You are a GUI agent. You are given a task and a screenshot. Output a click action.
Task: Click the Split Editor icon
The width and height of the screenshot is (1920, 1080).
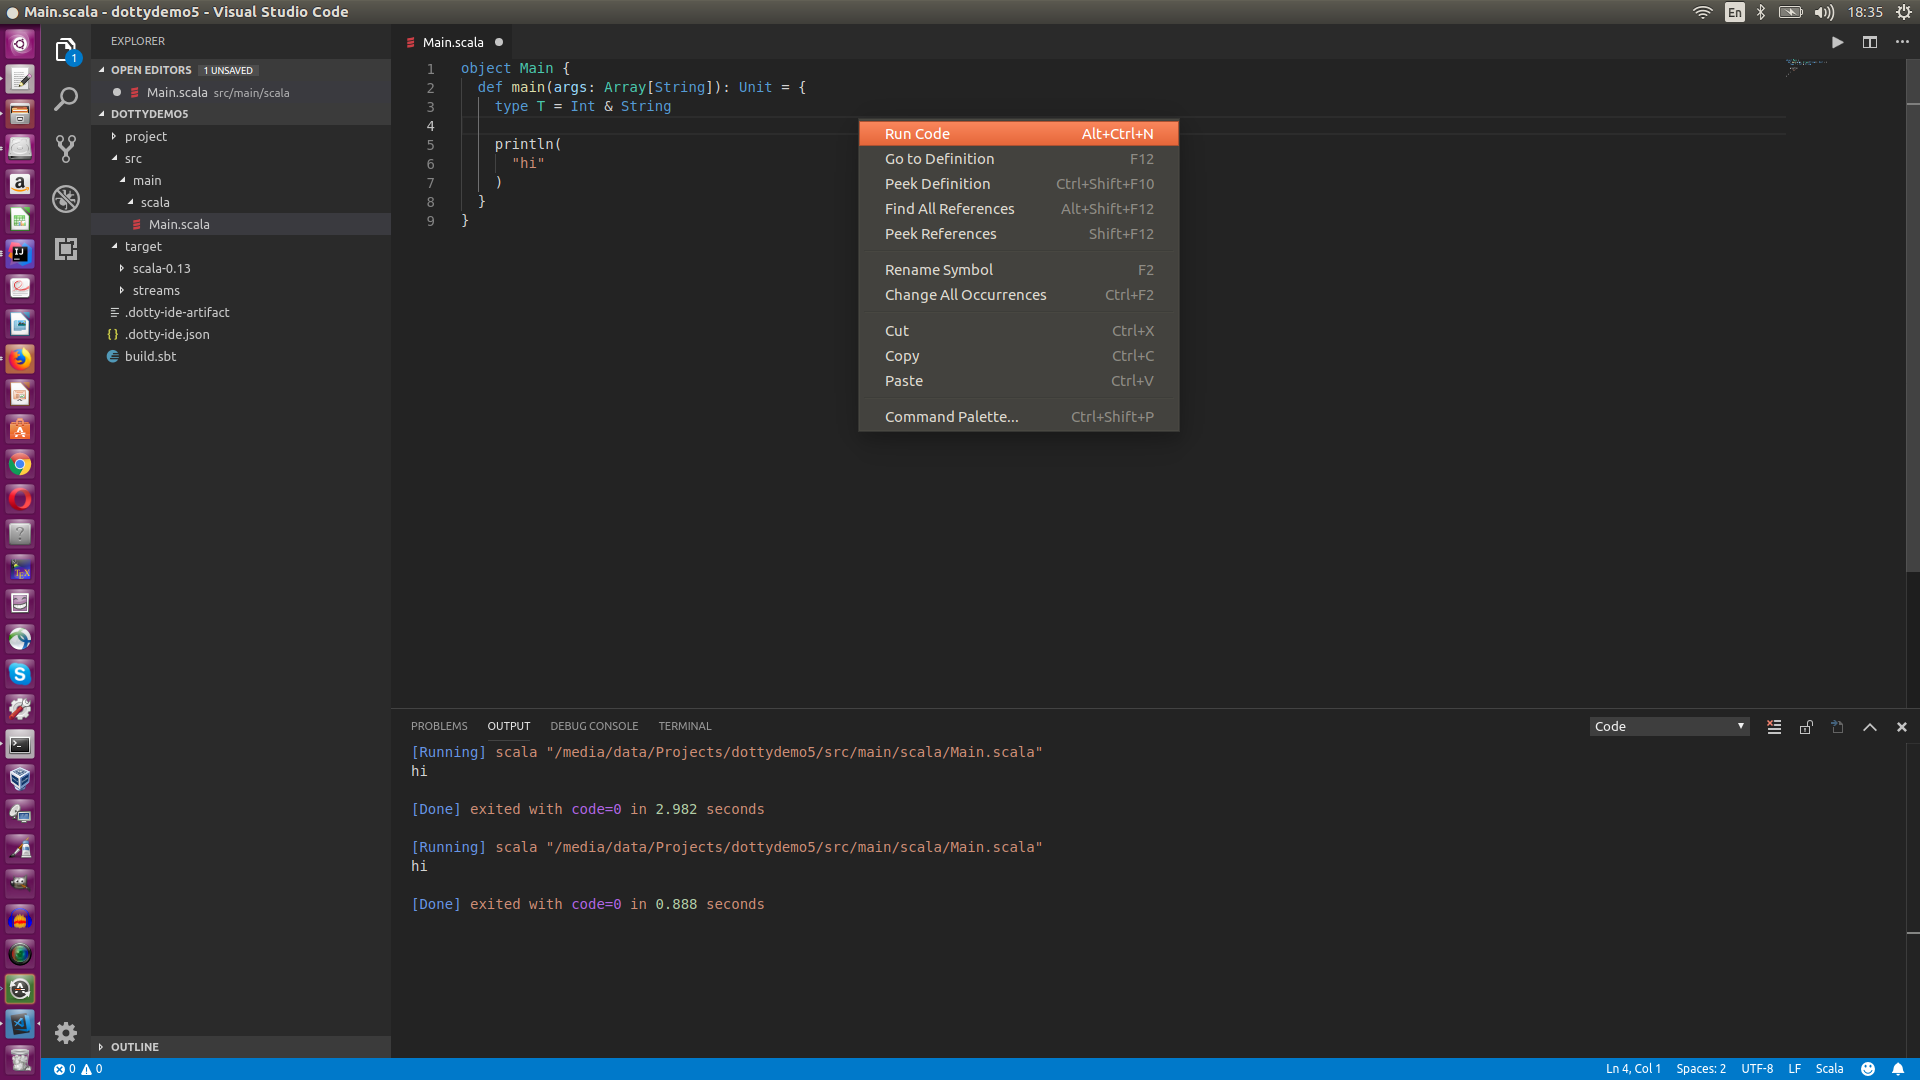[1869, 42]
